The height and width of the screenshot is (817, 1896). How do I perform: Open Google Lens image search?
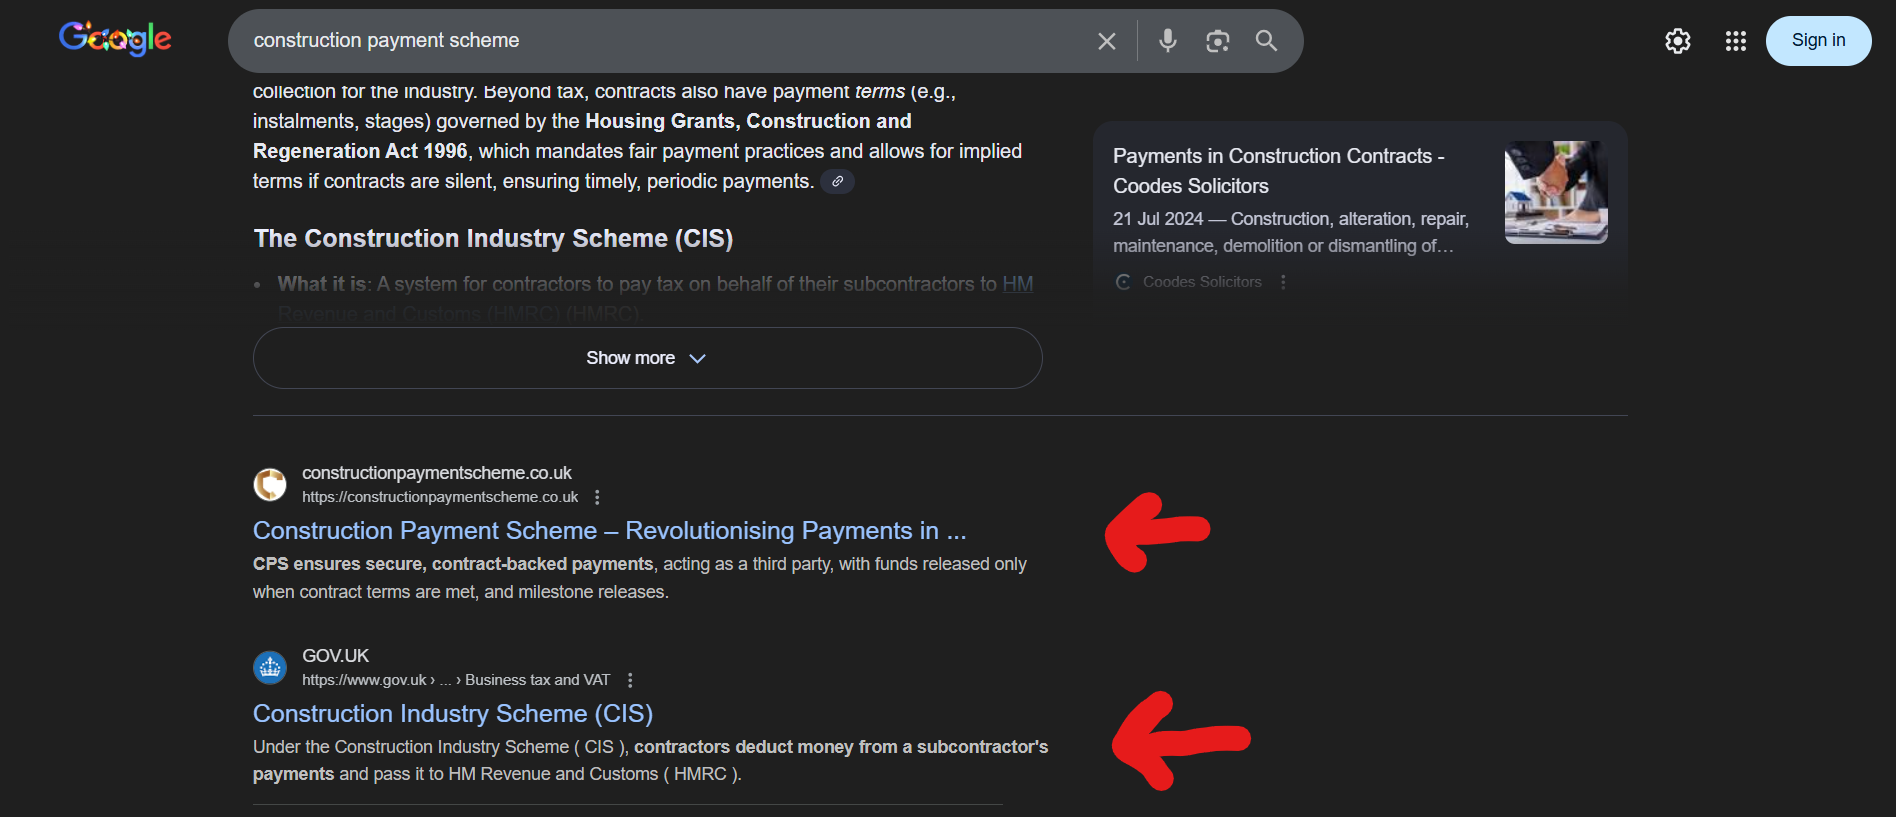pyautogui.click(x=1217, y=41)
